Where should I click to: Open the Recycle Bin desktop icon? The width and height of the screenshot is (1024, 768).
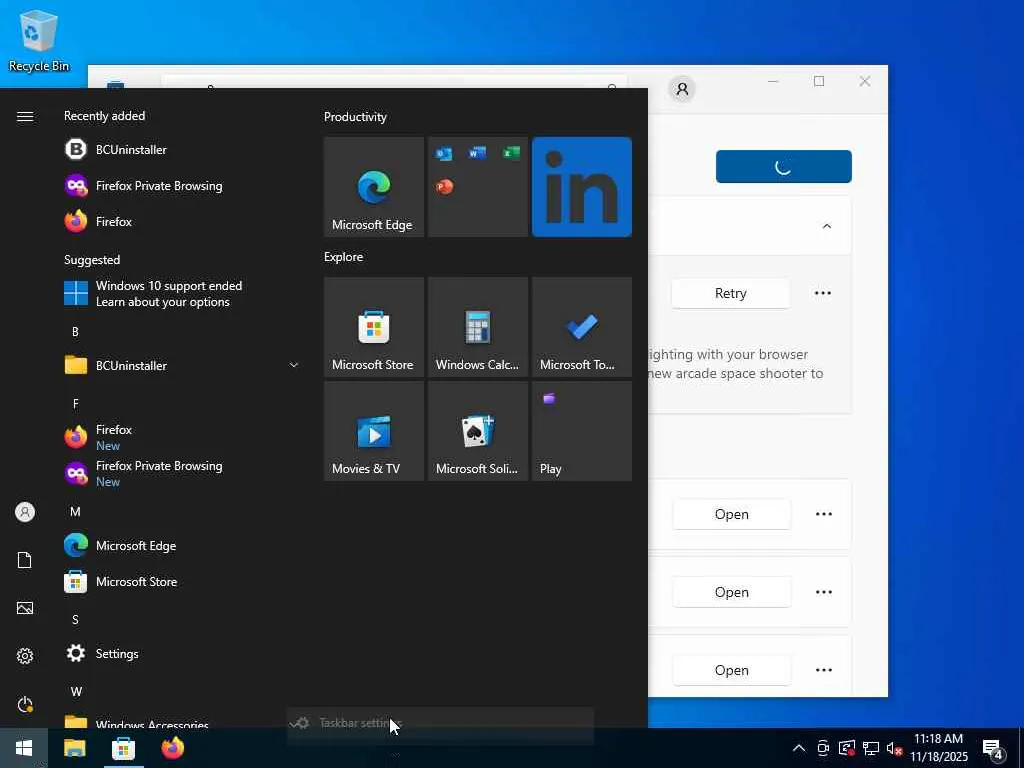click(39, 40)
